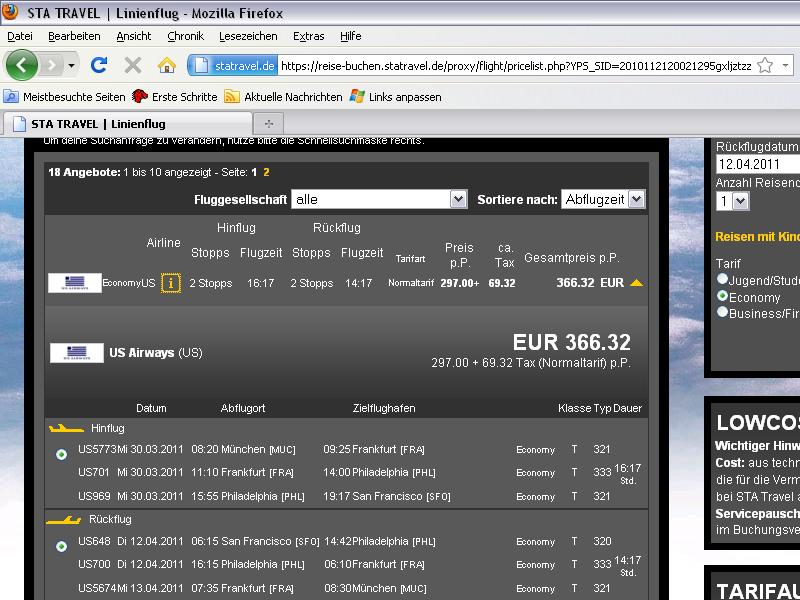800x600 pixels.
Task: Select the Hinflug radio button
Action: 61,454
